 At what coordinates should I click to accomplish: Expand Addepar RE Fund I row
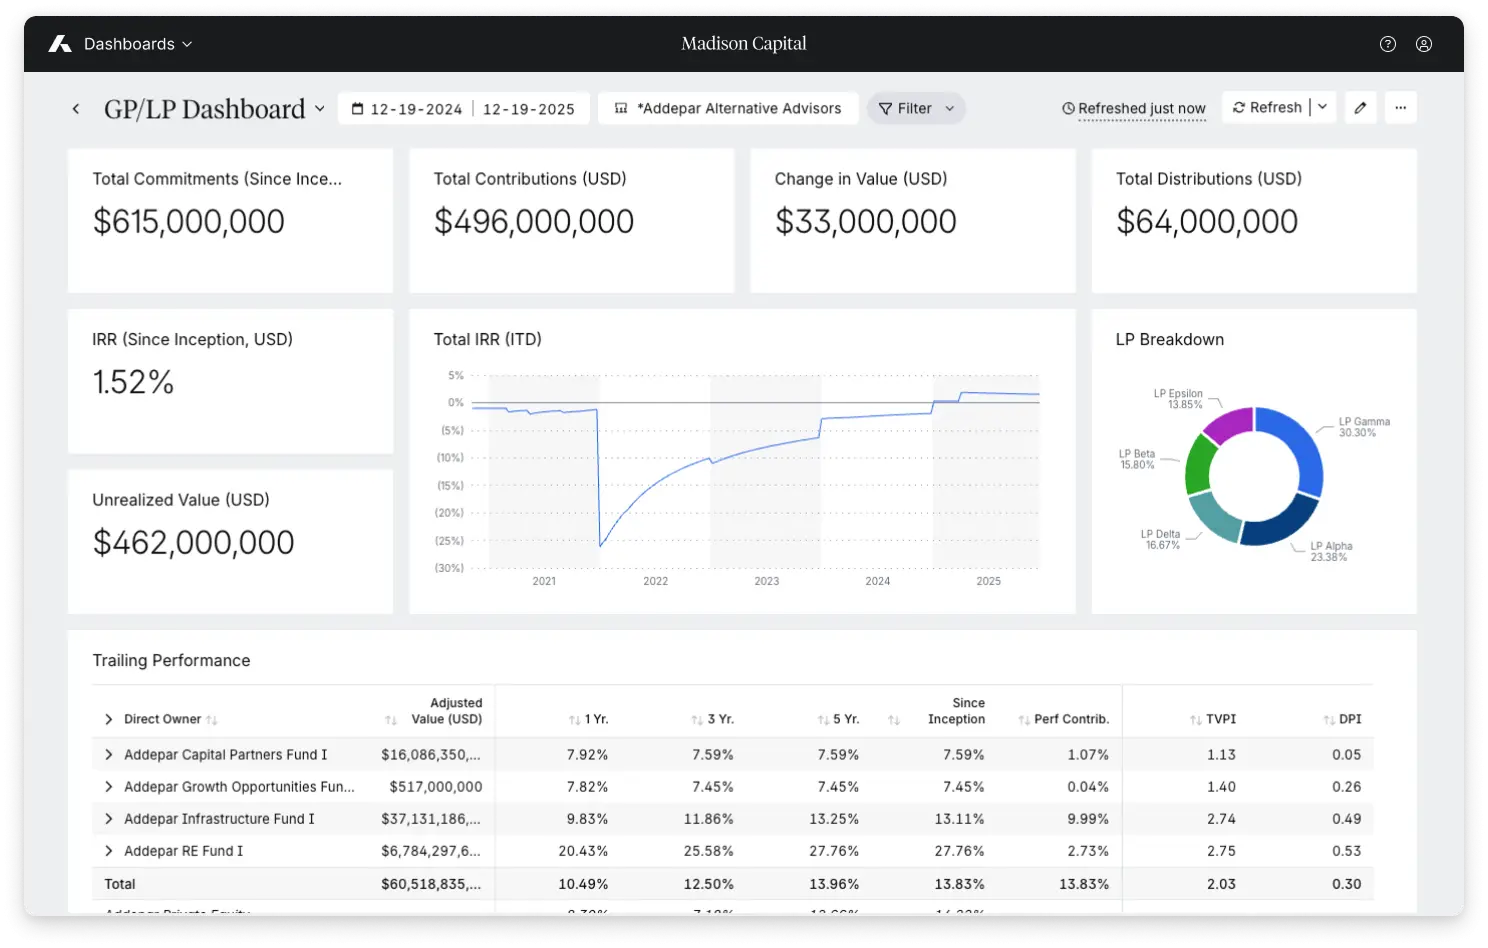(109, 851)
